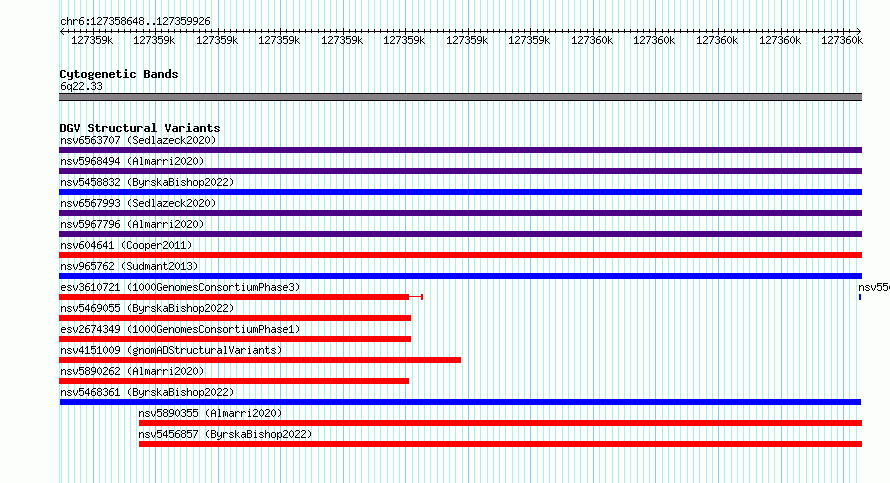Click the DGV Structural Variants track title
This screenshot has height=483, width=890.
(140, 128)
